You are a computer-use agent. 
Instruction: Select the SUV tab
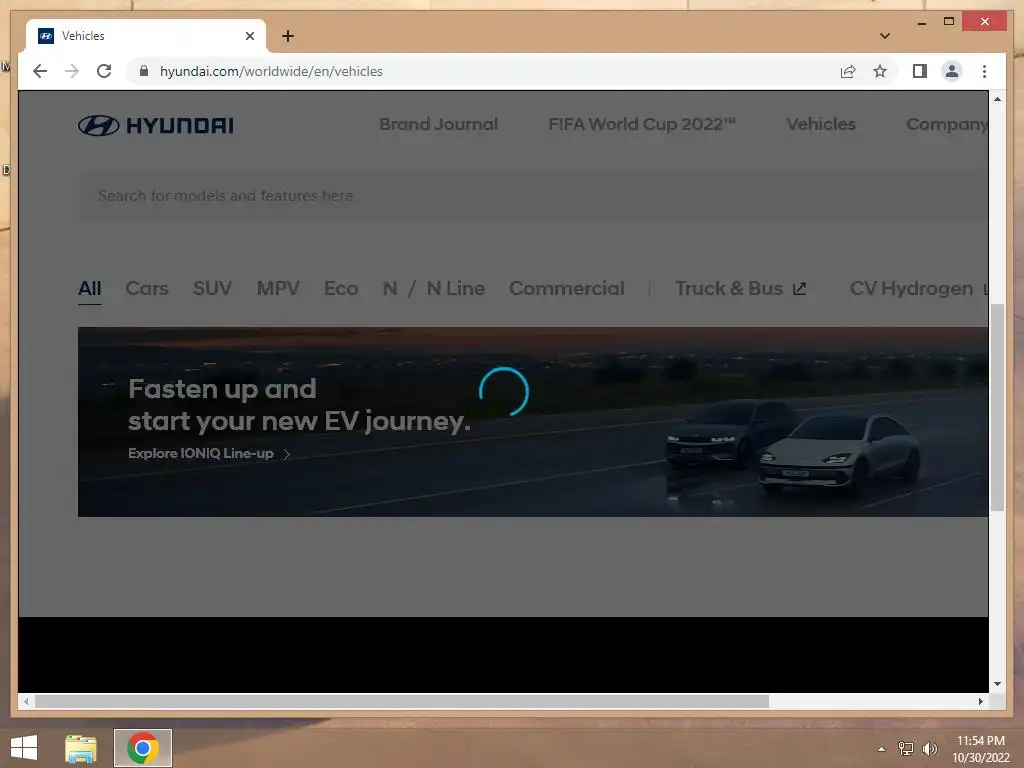pyautogui.click(x=212, y=289)
